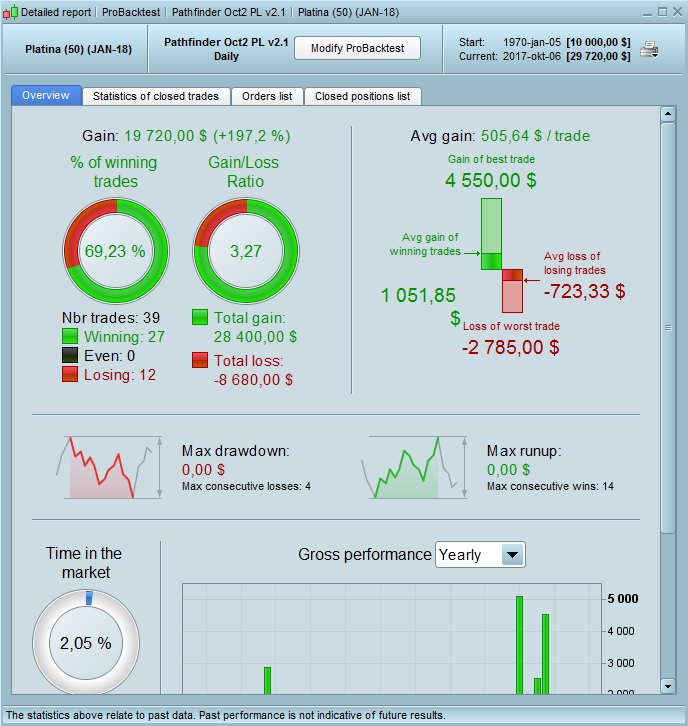
Task: Click the Gain/Loss Ratio donut chart
Action: click(x=246, y=251)
